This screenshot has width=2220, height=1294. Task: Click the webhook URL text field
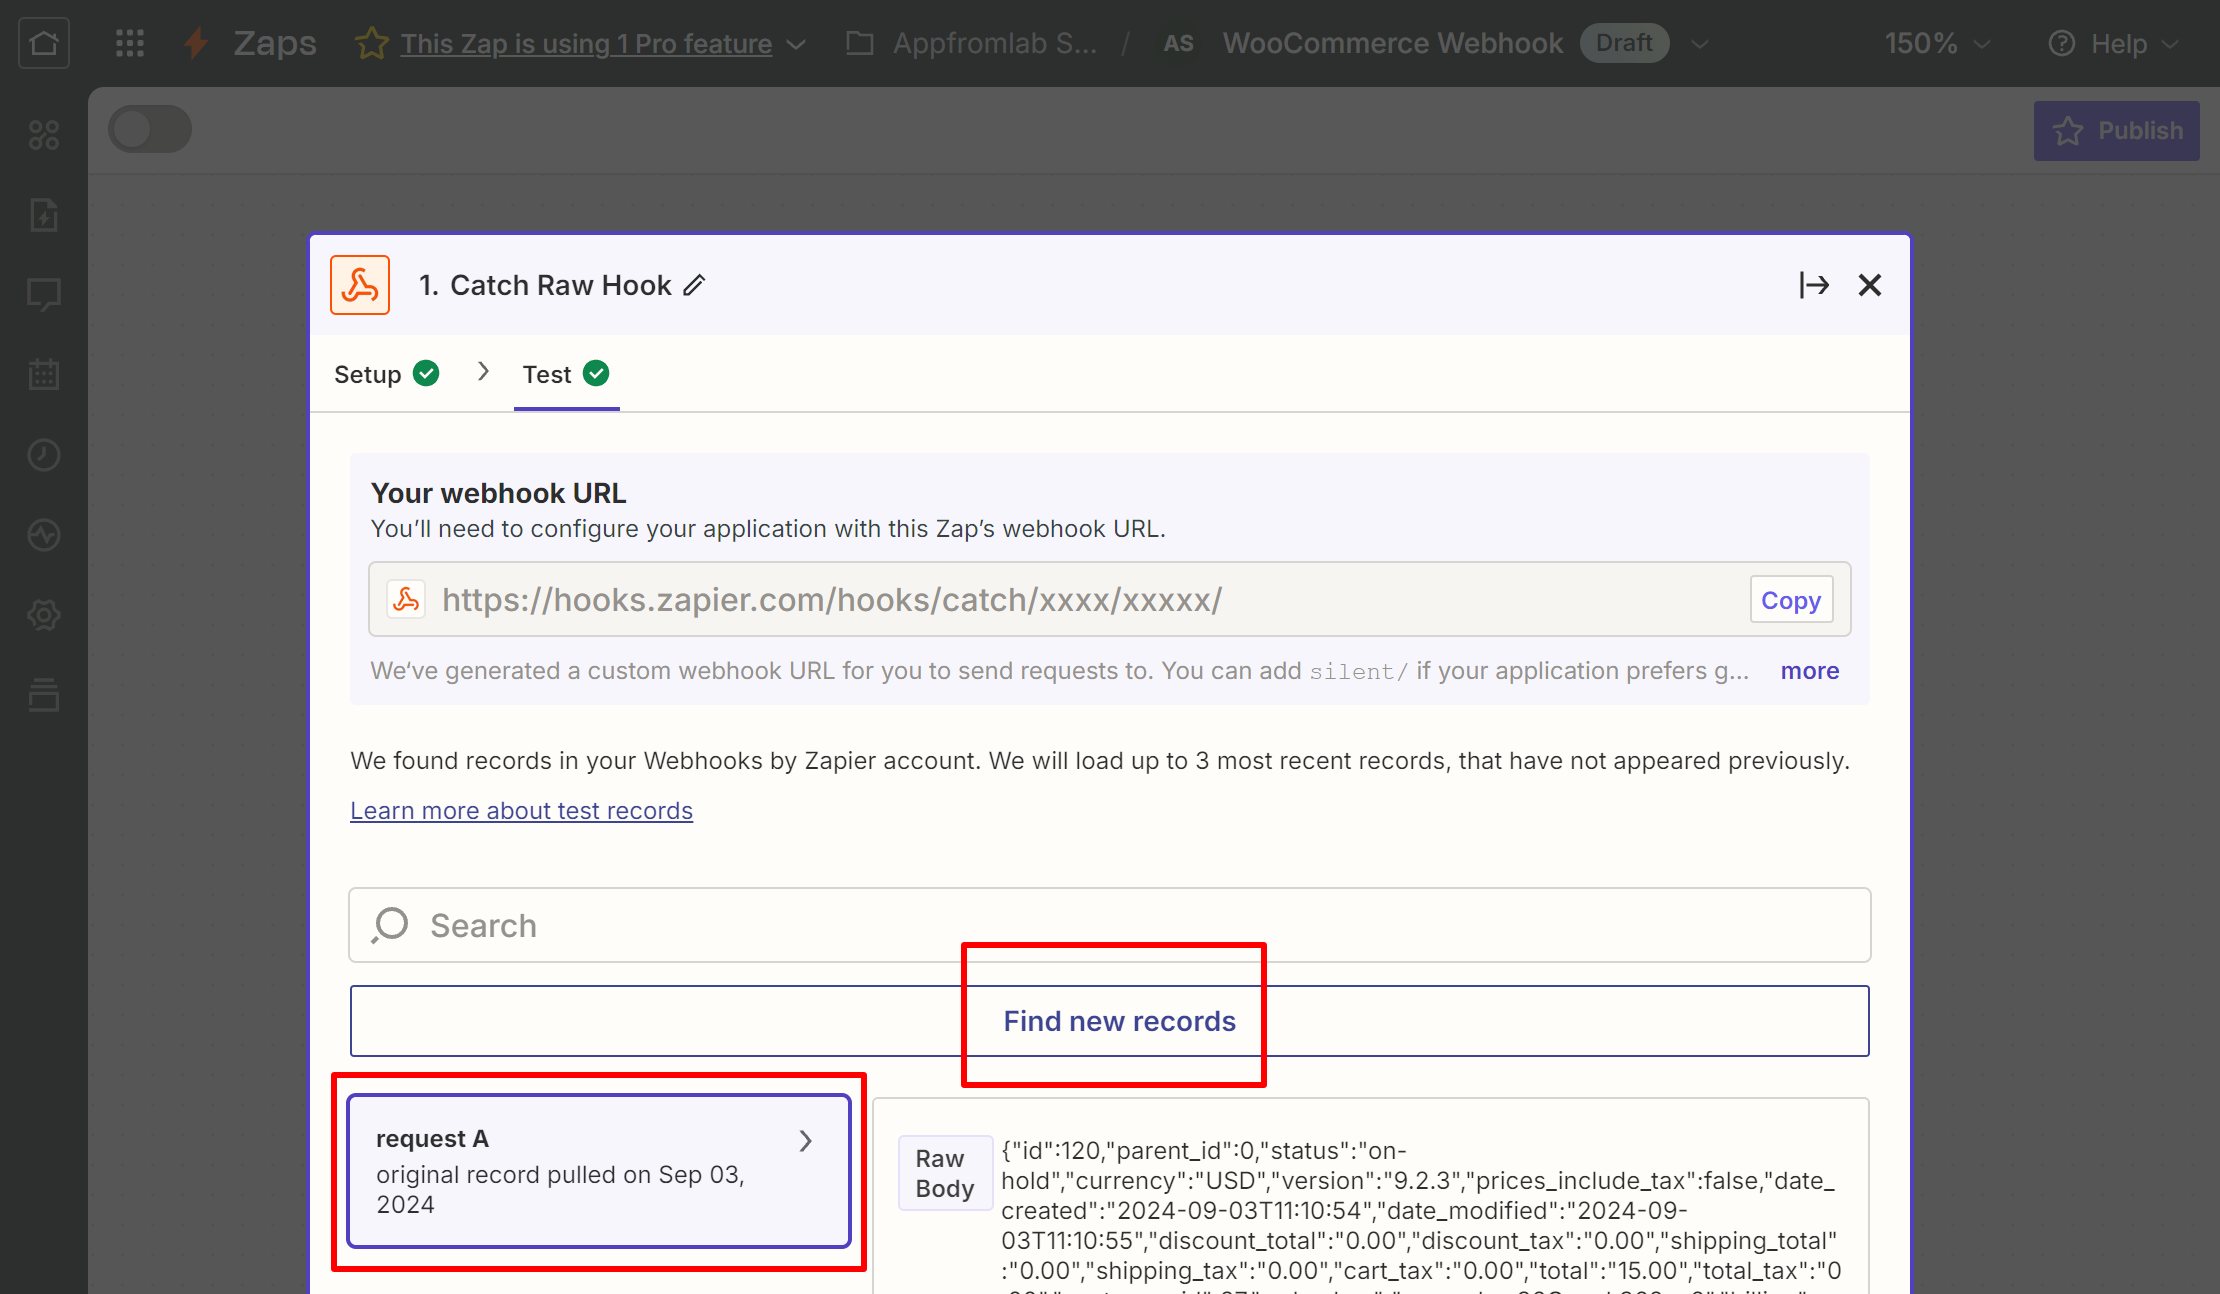click(x=1110, y=599)
